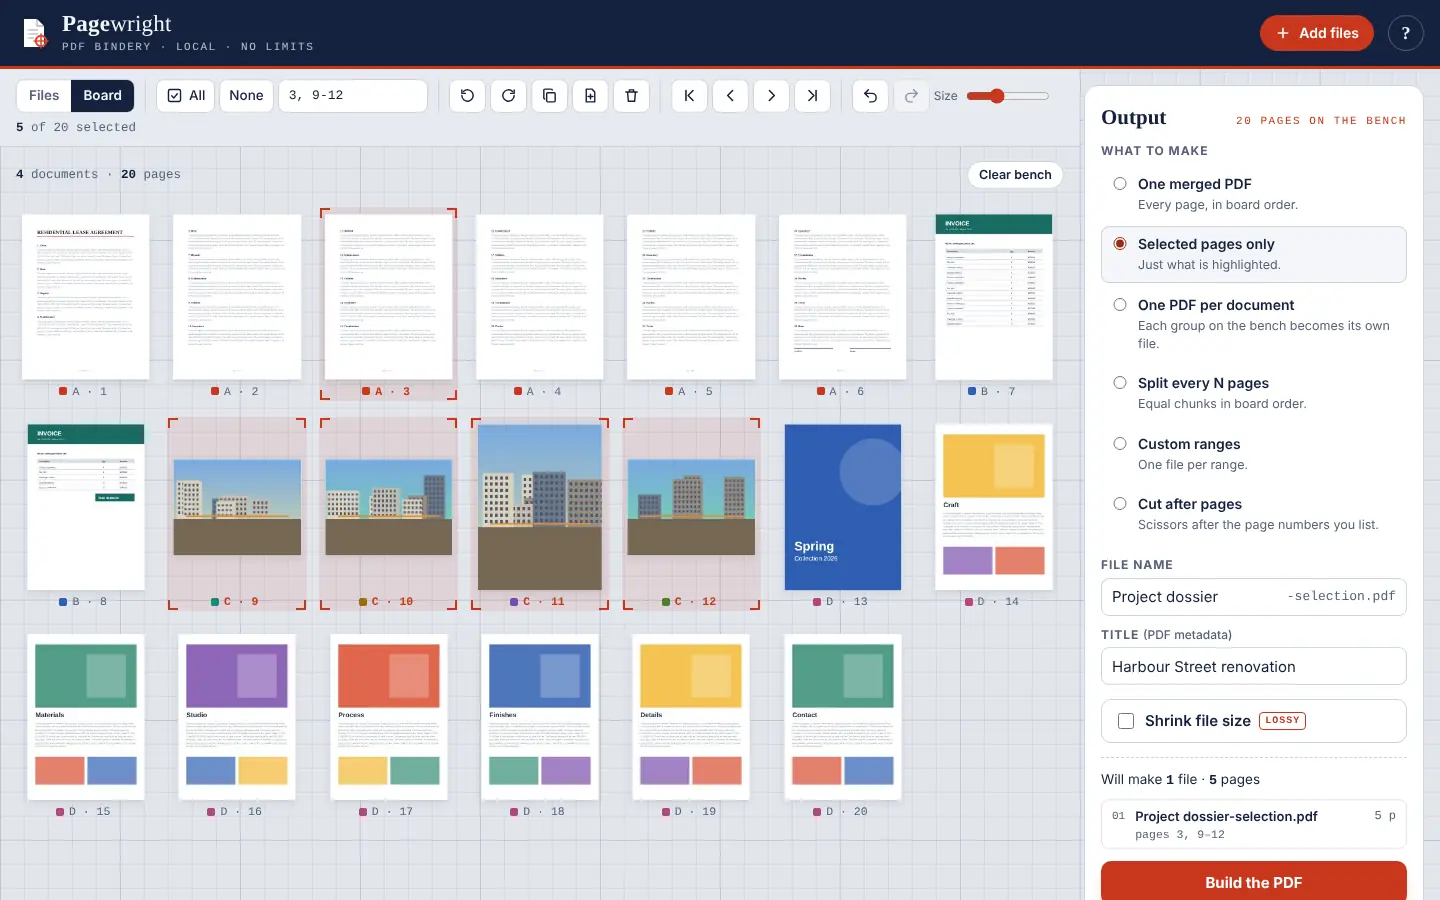Open help via question mark button

click(x=1405, y=33)
